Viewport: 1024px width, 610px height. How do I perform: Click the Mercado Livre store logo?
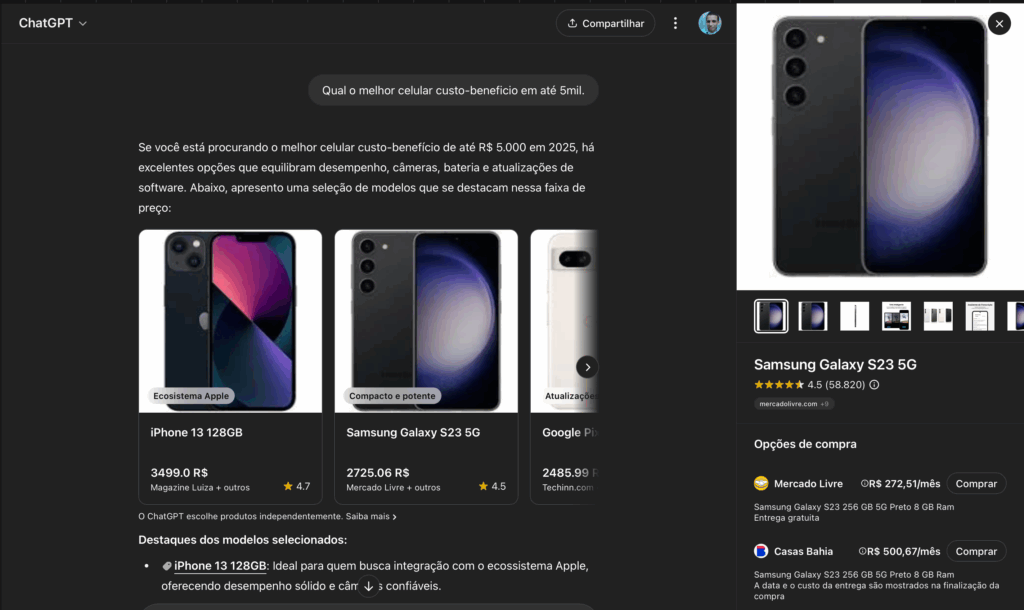coord(761,484)
